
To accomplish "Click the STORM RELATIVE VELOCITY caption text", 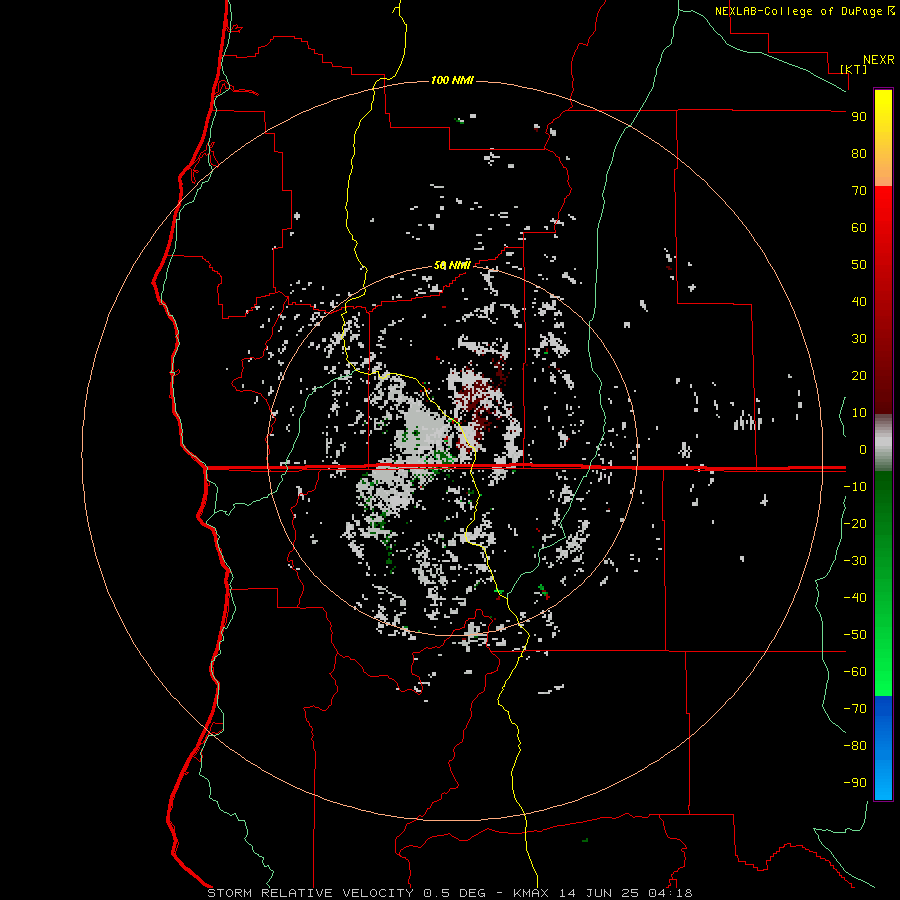I will [310, 893].
